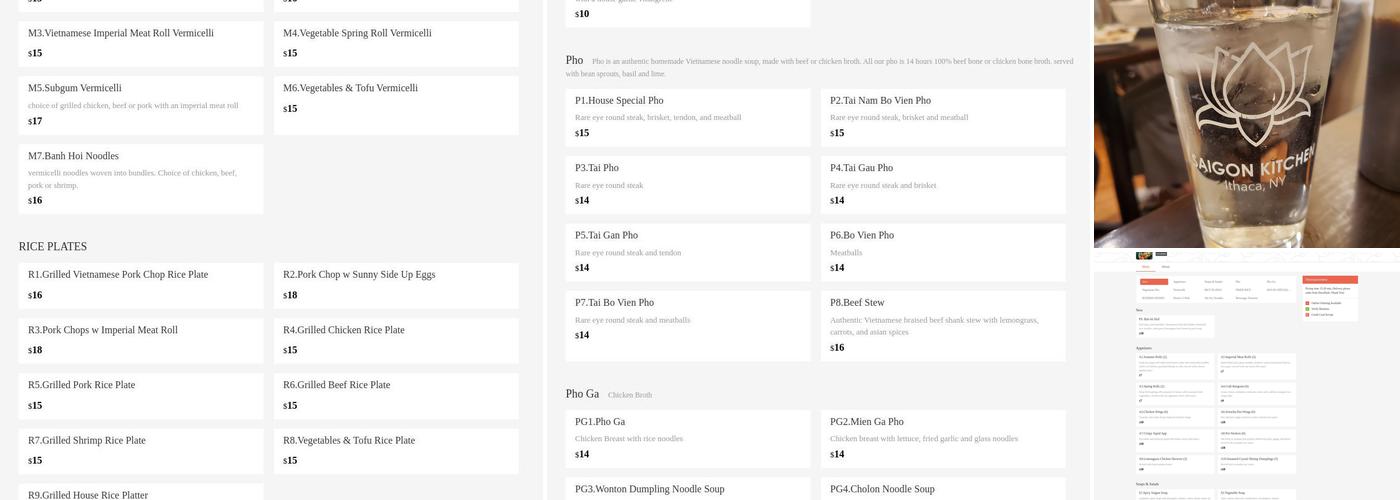The width and height of the screenshot is (1400, 500).
Task: Select R6.Grilled Beef Rice Plate
Action: (396, 395)
